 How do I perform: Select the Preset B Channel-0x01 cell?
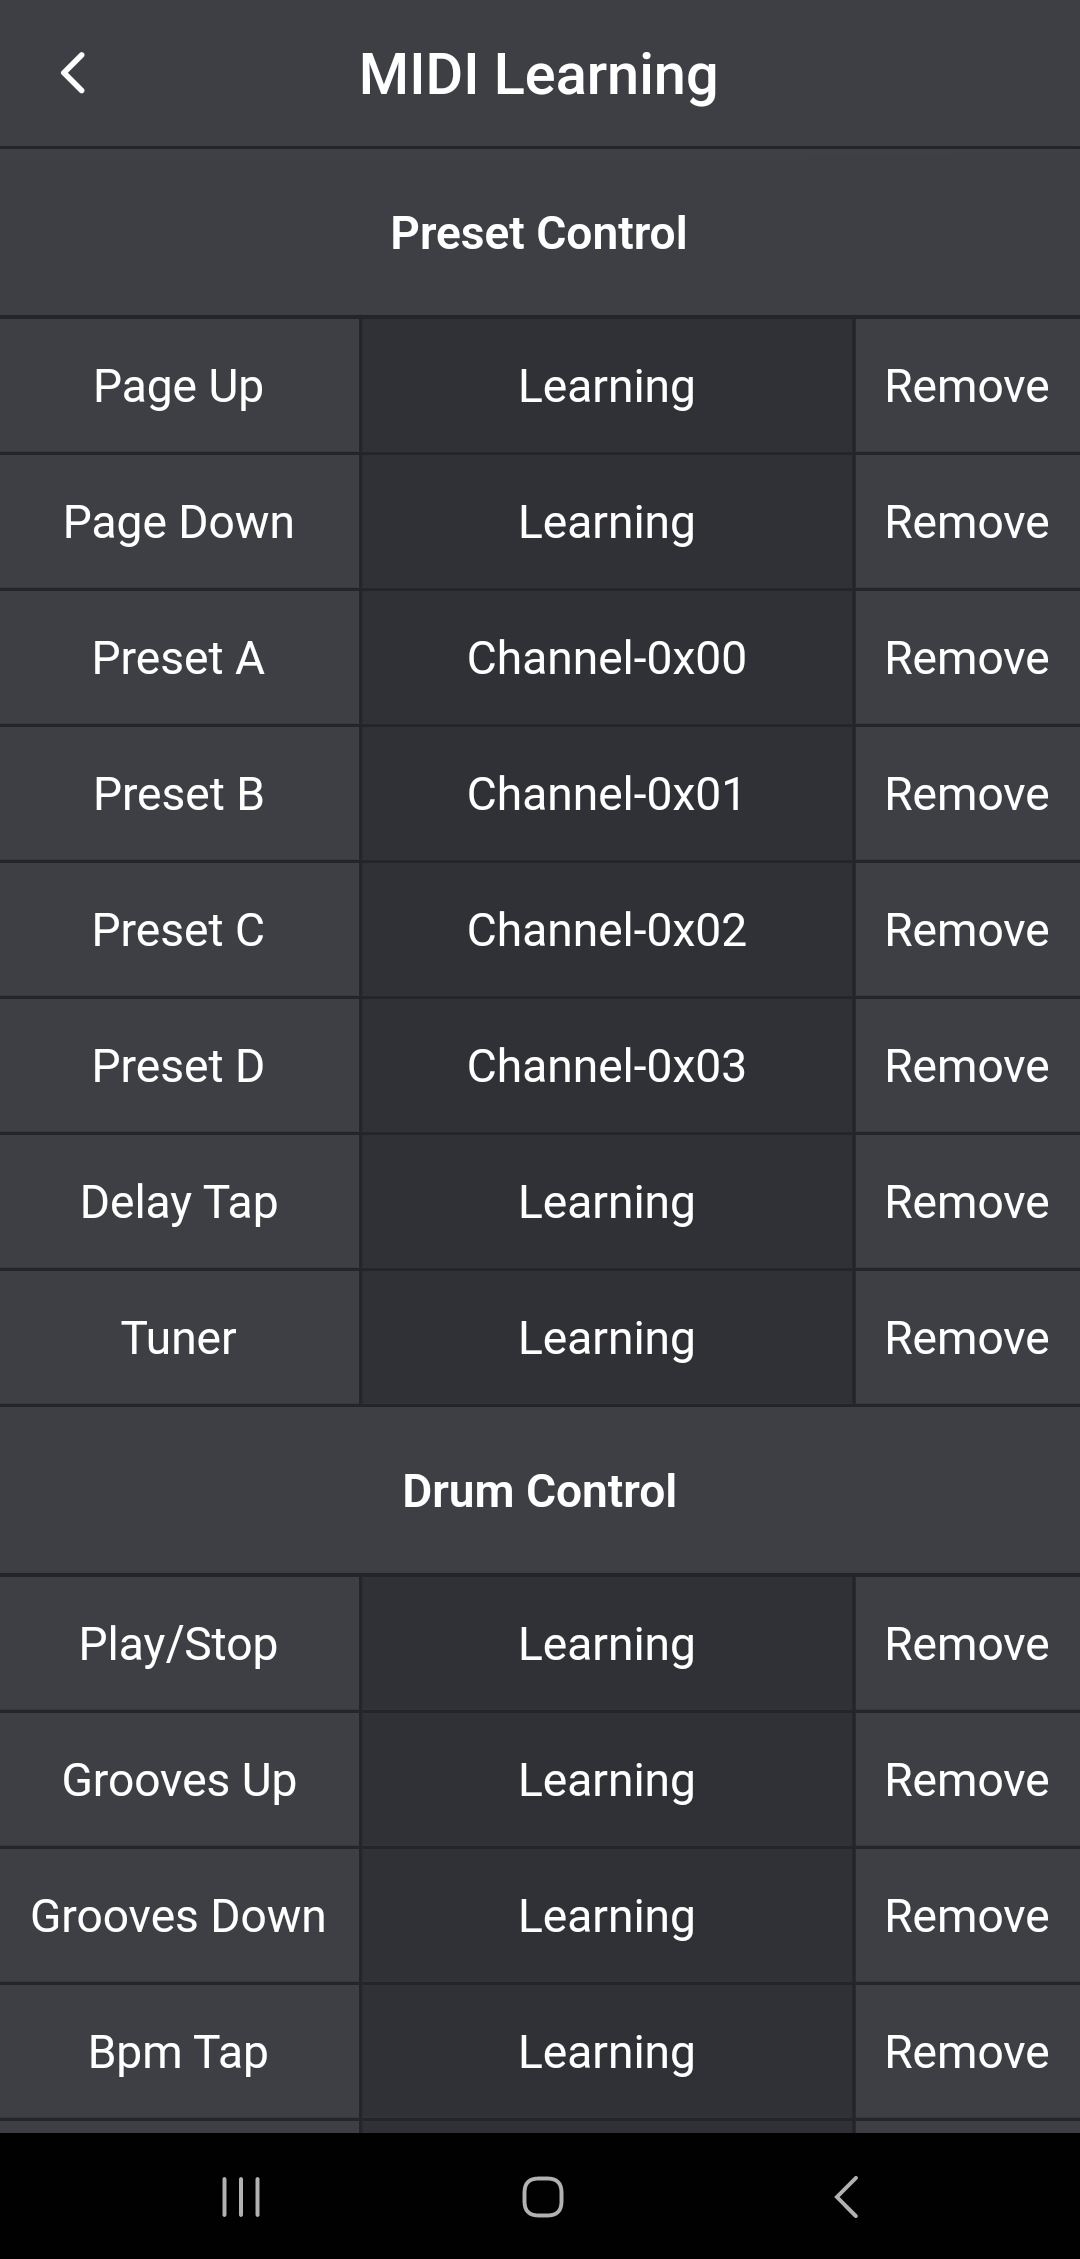click(605, 793)
